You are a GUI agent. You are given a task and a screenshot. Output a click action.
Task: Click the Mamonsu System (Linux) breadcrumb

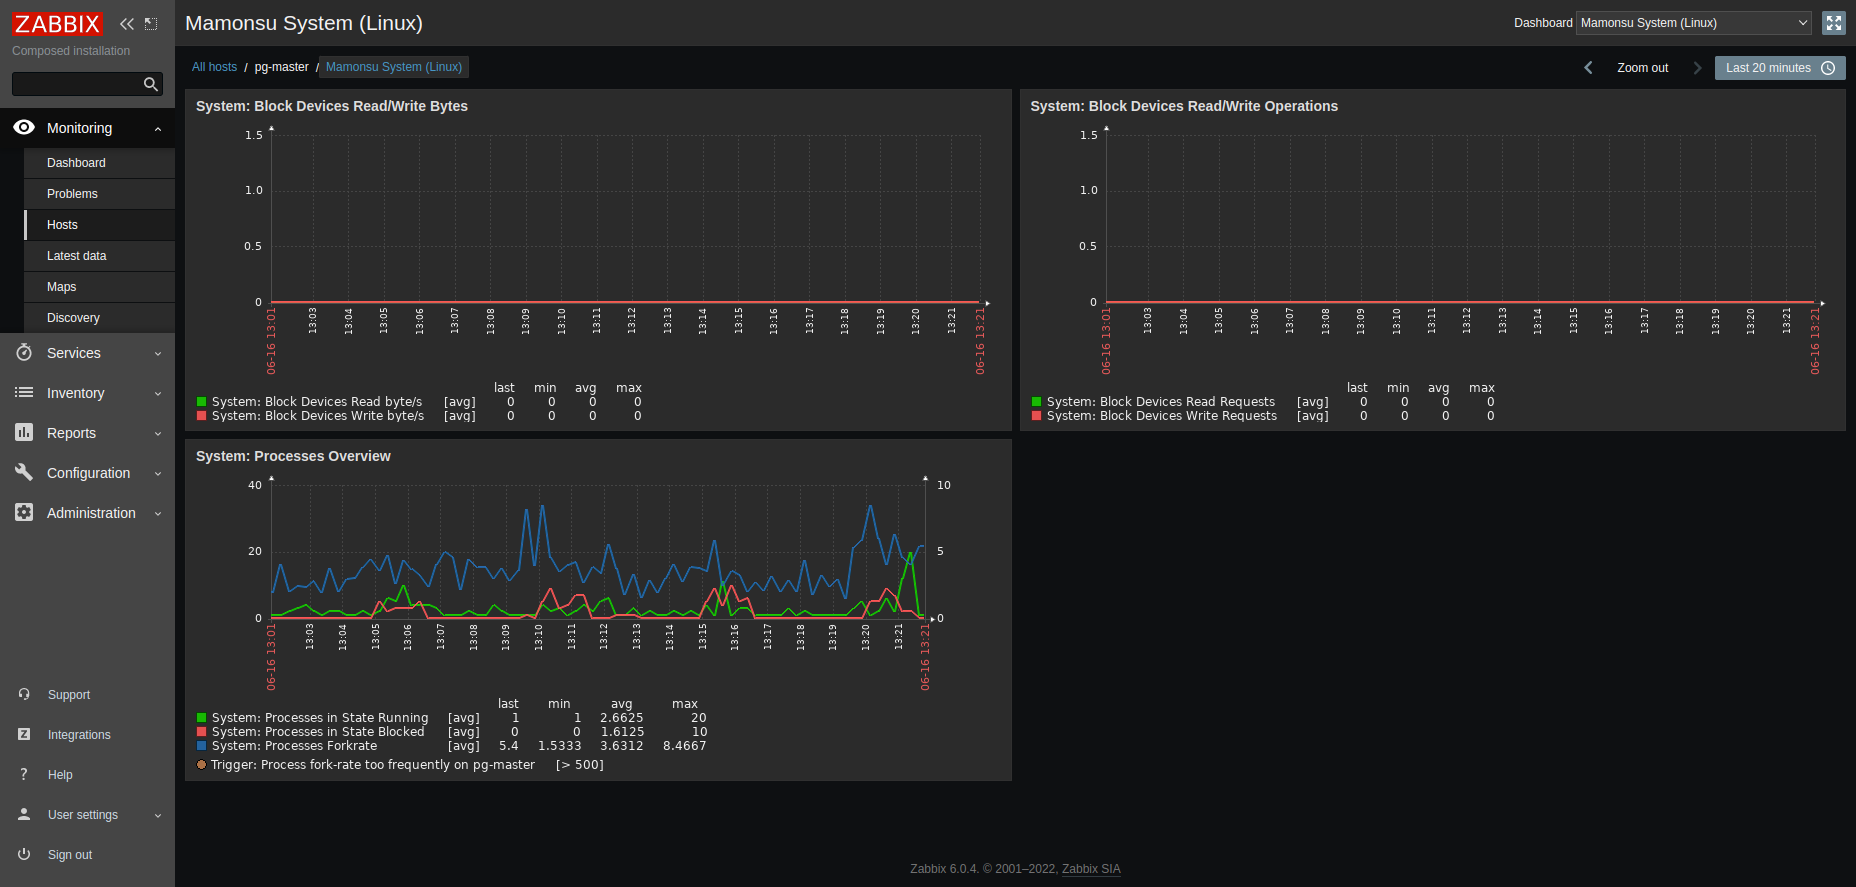tap(394, 67)
